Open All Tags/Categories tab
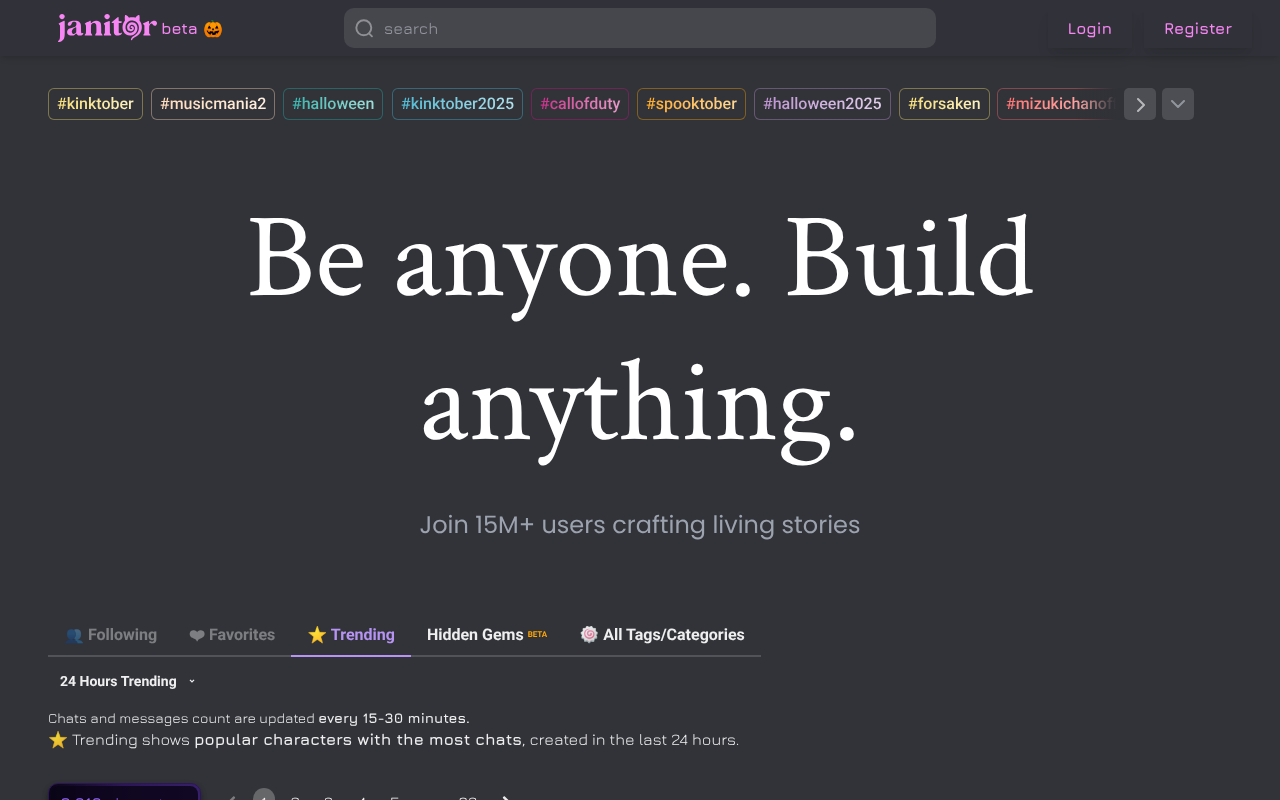 662,635
